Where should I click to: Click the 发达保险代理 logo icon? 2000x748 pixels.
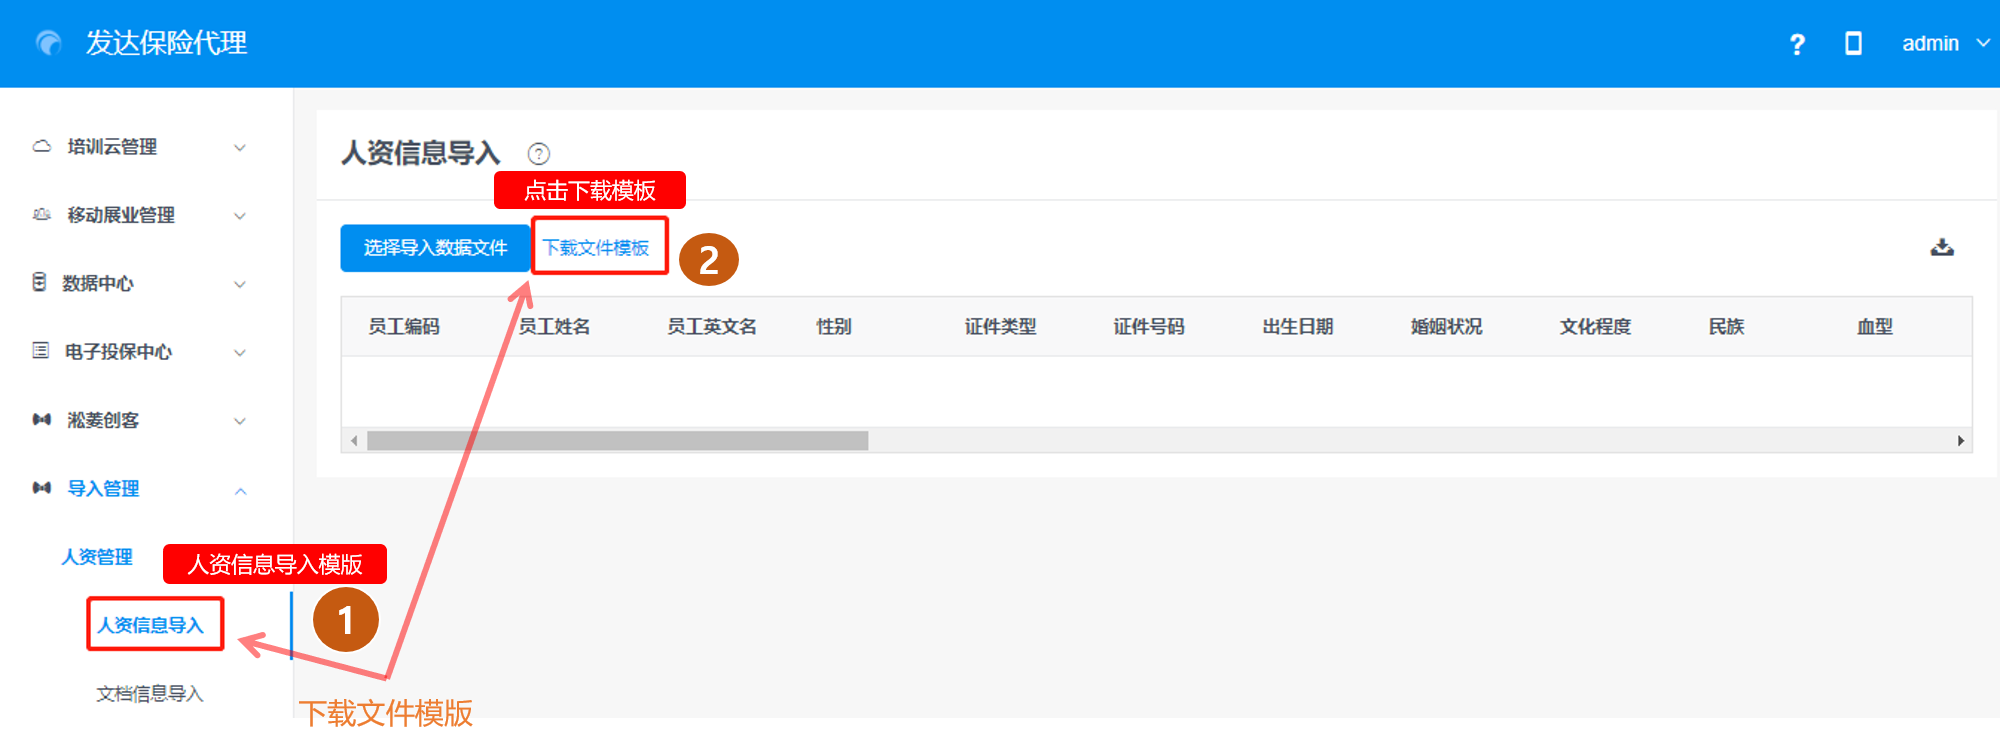click(x=48, y=43)
